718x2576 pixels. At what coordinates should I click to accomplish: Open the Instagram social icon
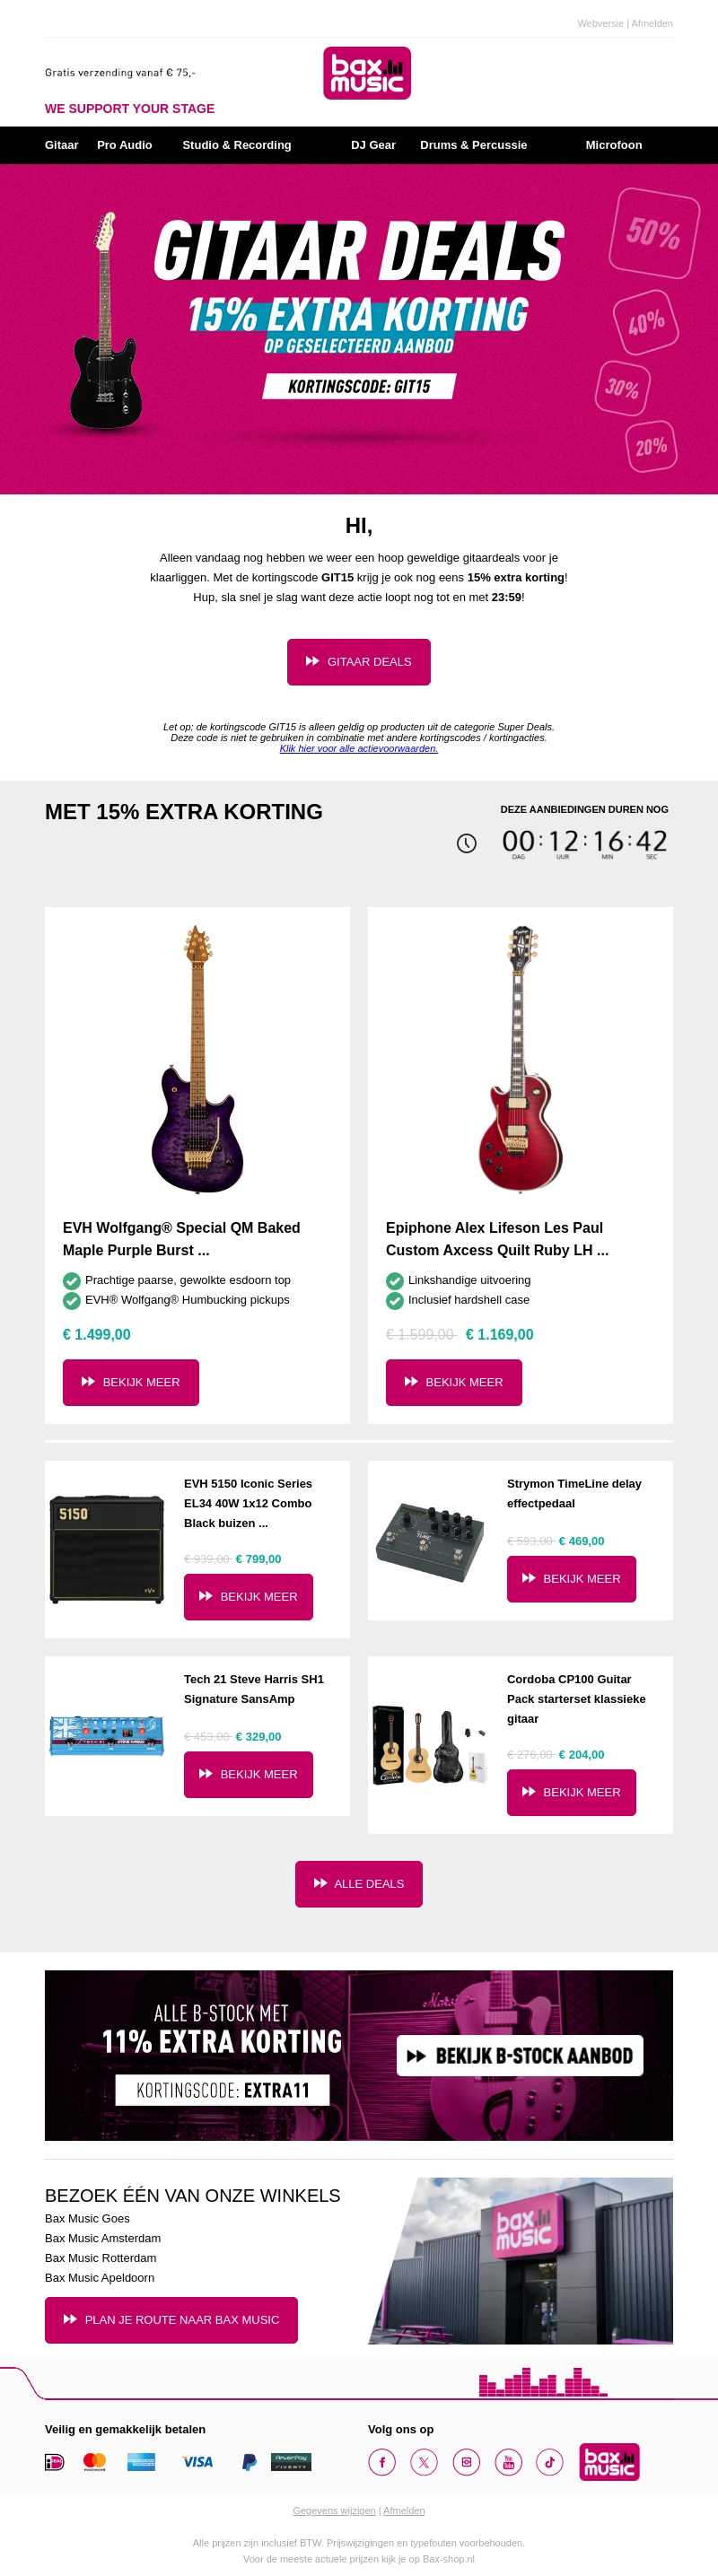coord(466,2461)
